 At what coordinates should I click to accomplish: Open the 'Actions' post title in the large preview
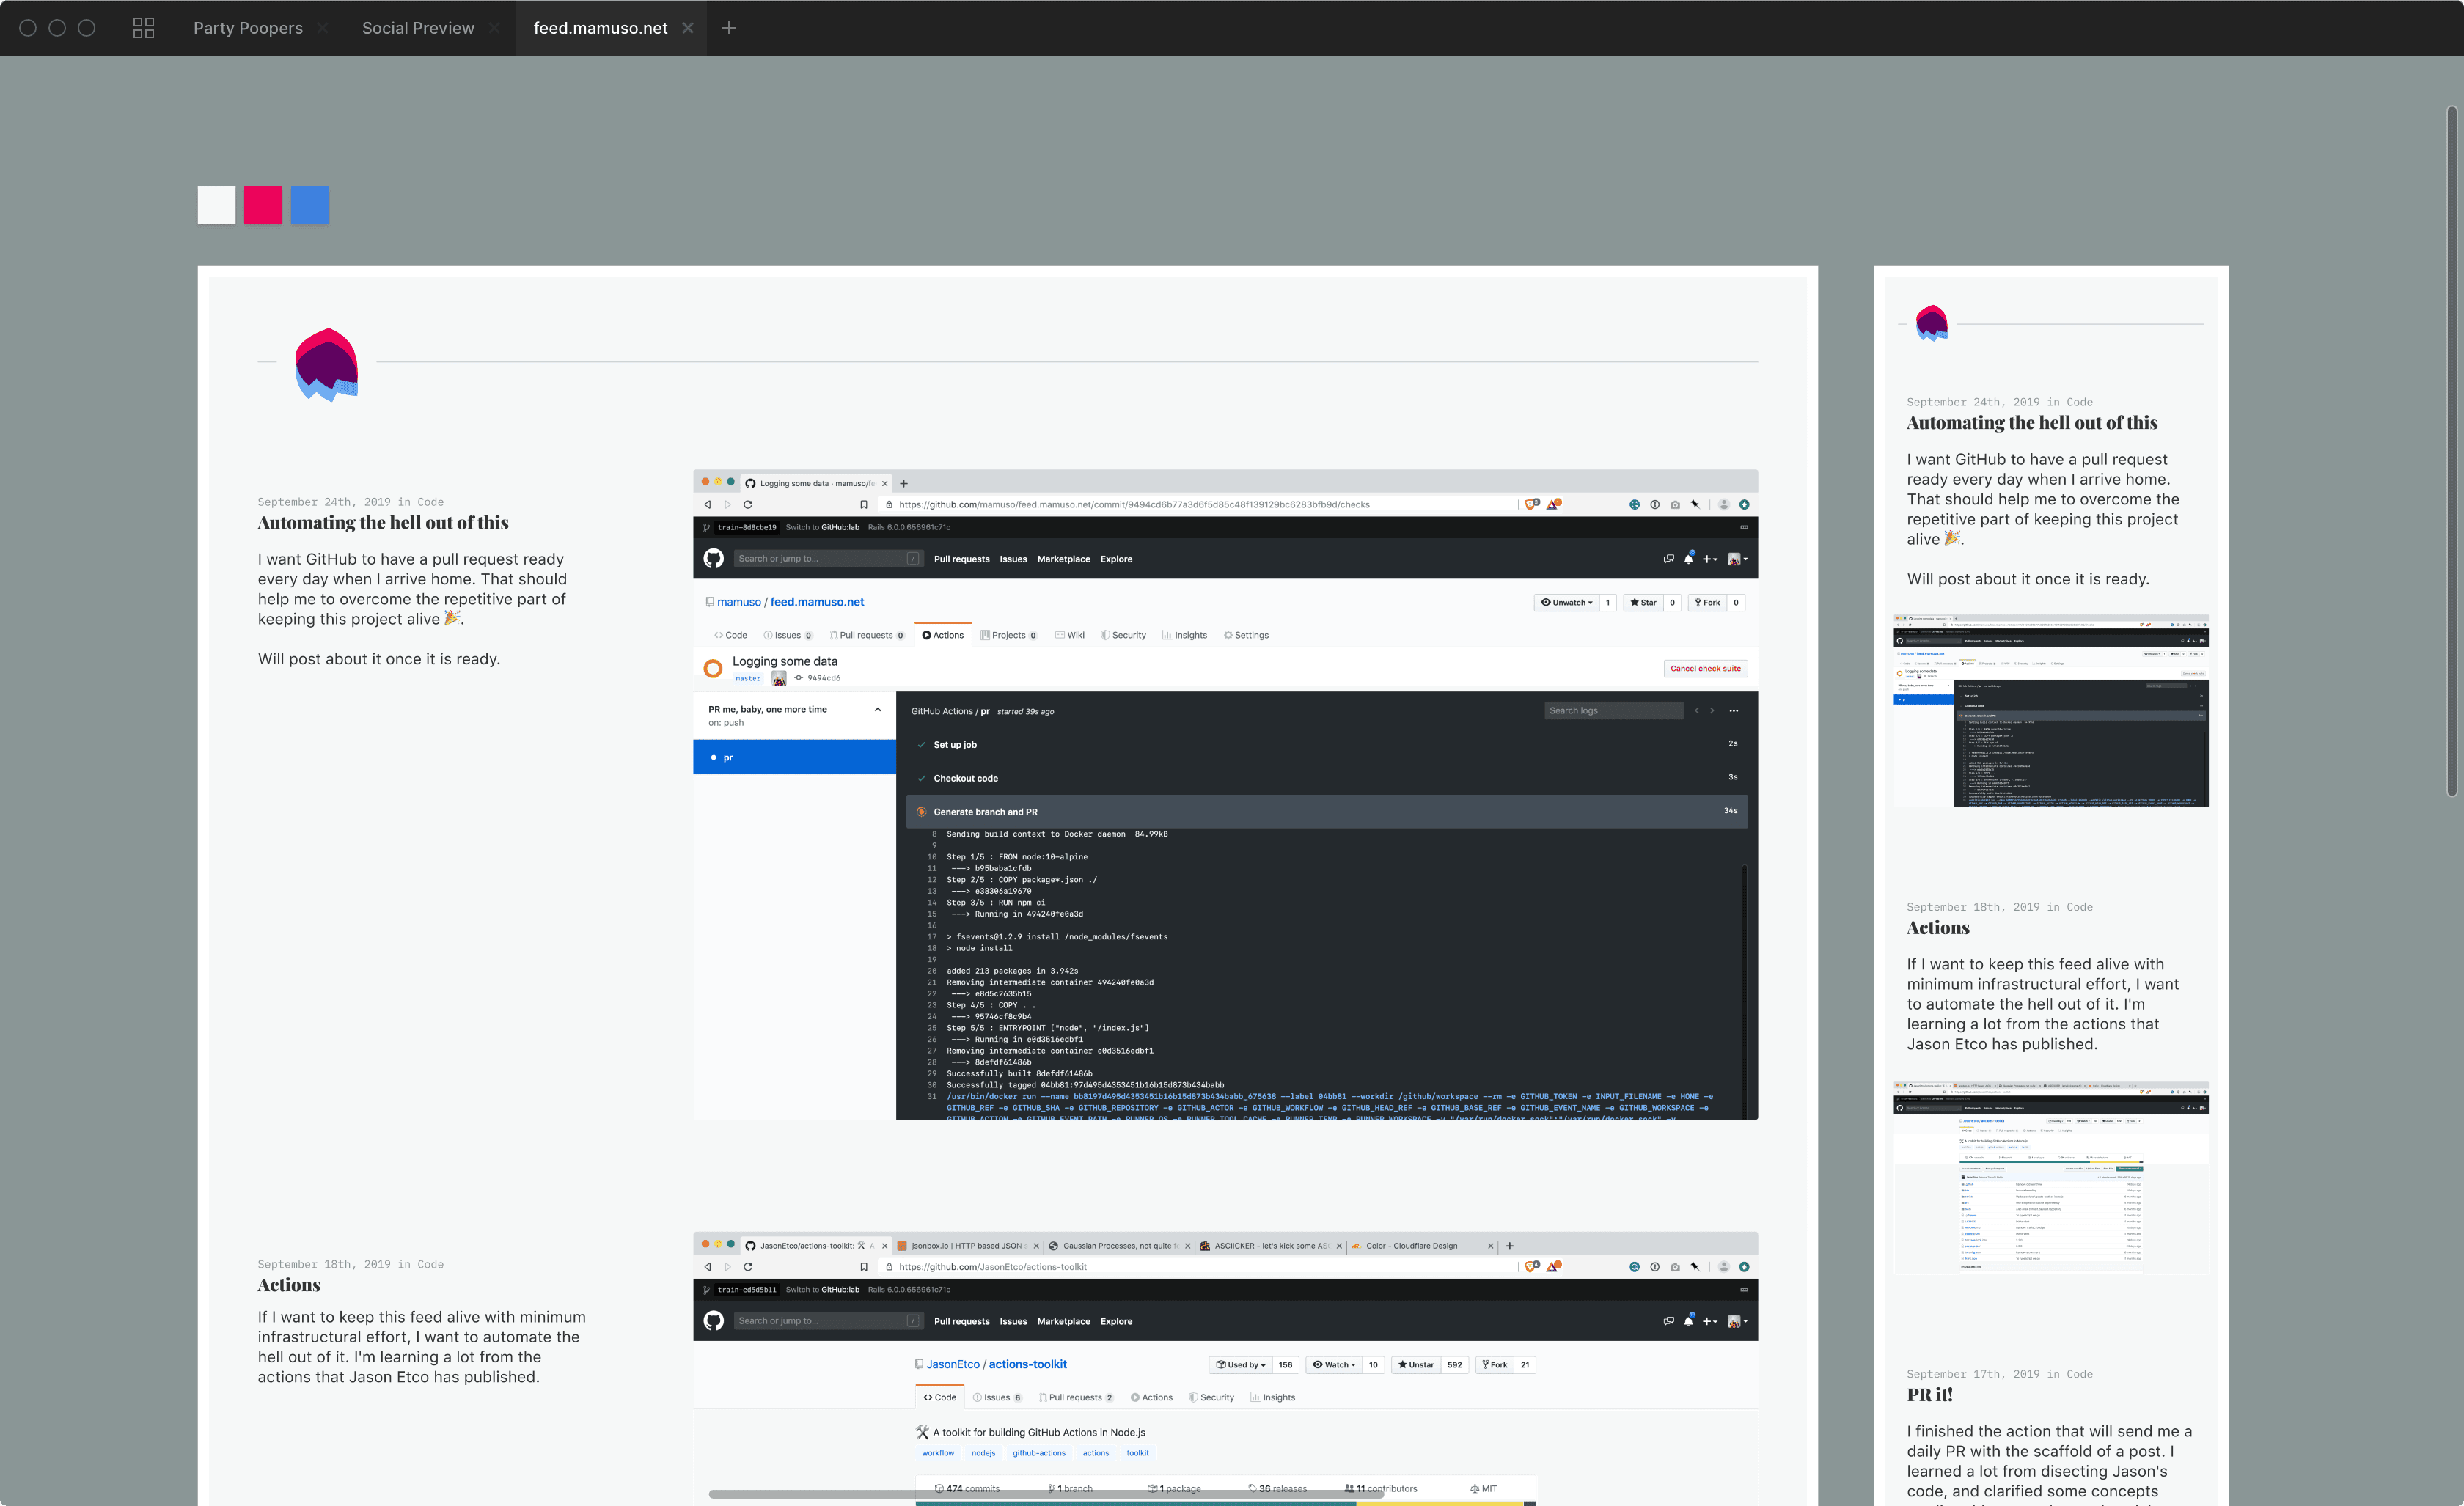tap(289, 1285)
